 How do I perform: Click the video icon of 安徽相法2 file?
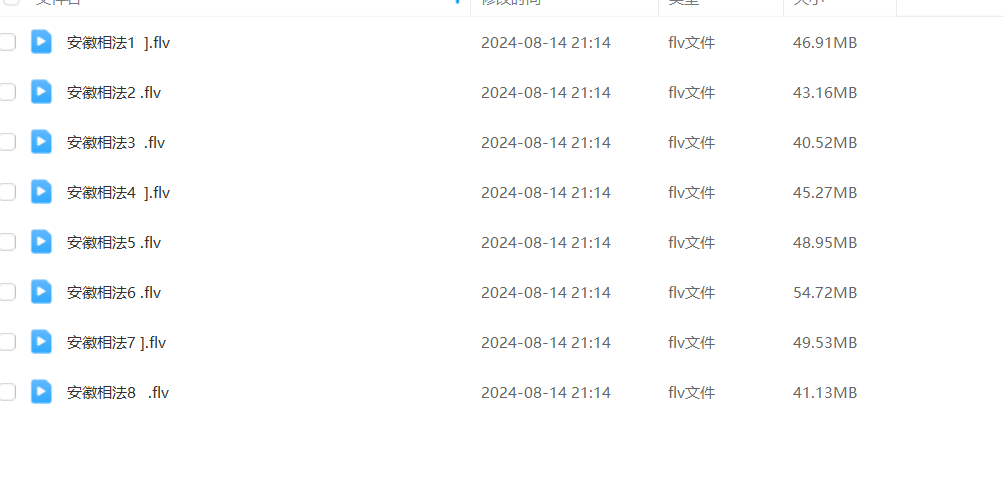[41, 92]
